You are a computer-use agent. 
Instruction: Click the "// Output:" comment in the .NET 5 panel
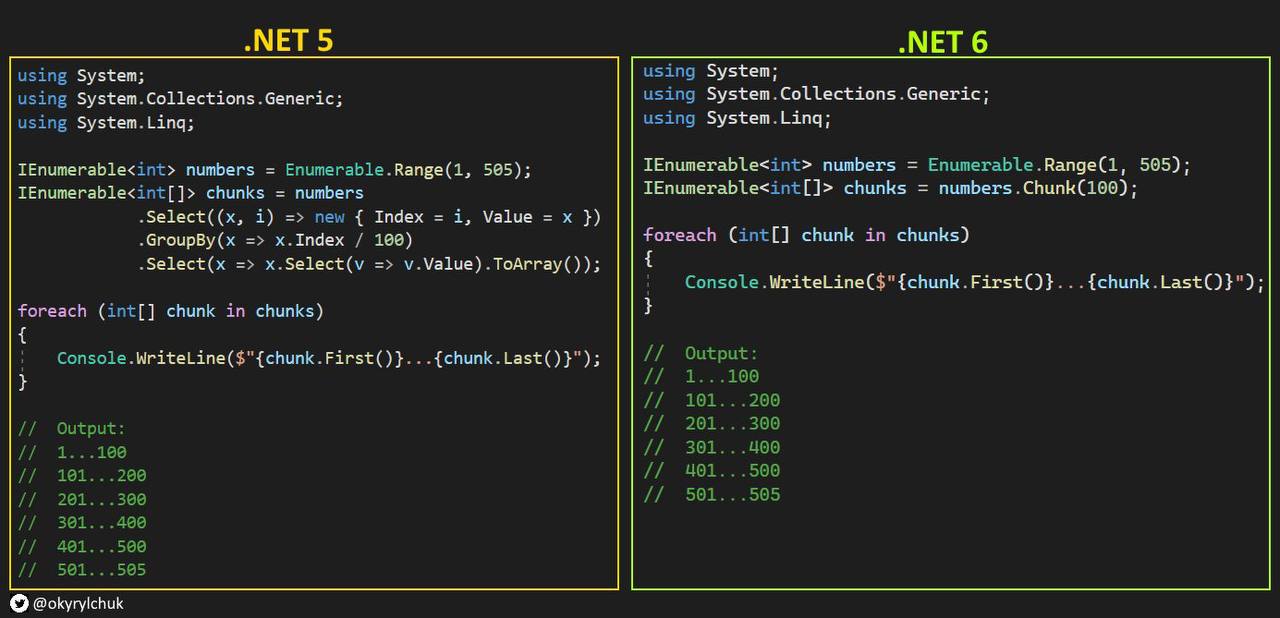(72, 429)
